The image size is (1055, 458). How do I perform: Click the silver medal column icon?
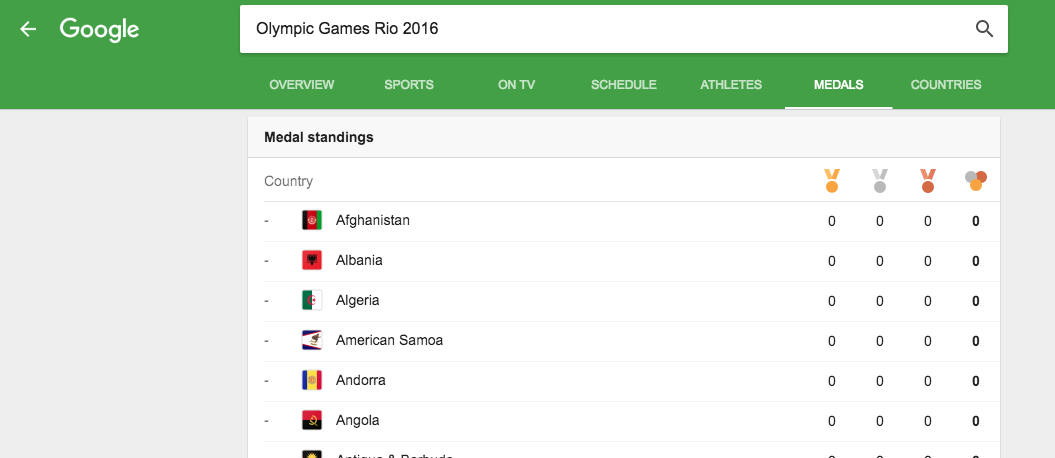pyautogui.click(x=880, y=181)
